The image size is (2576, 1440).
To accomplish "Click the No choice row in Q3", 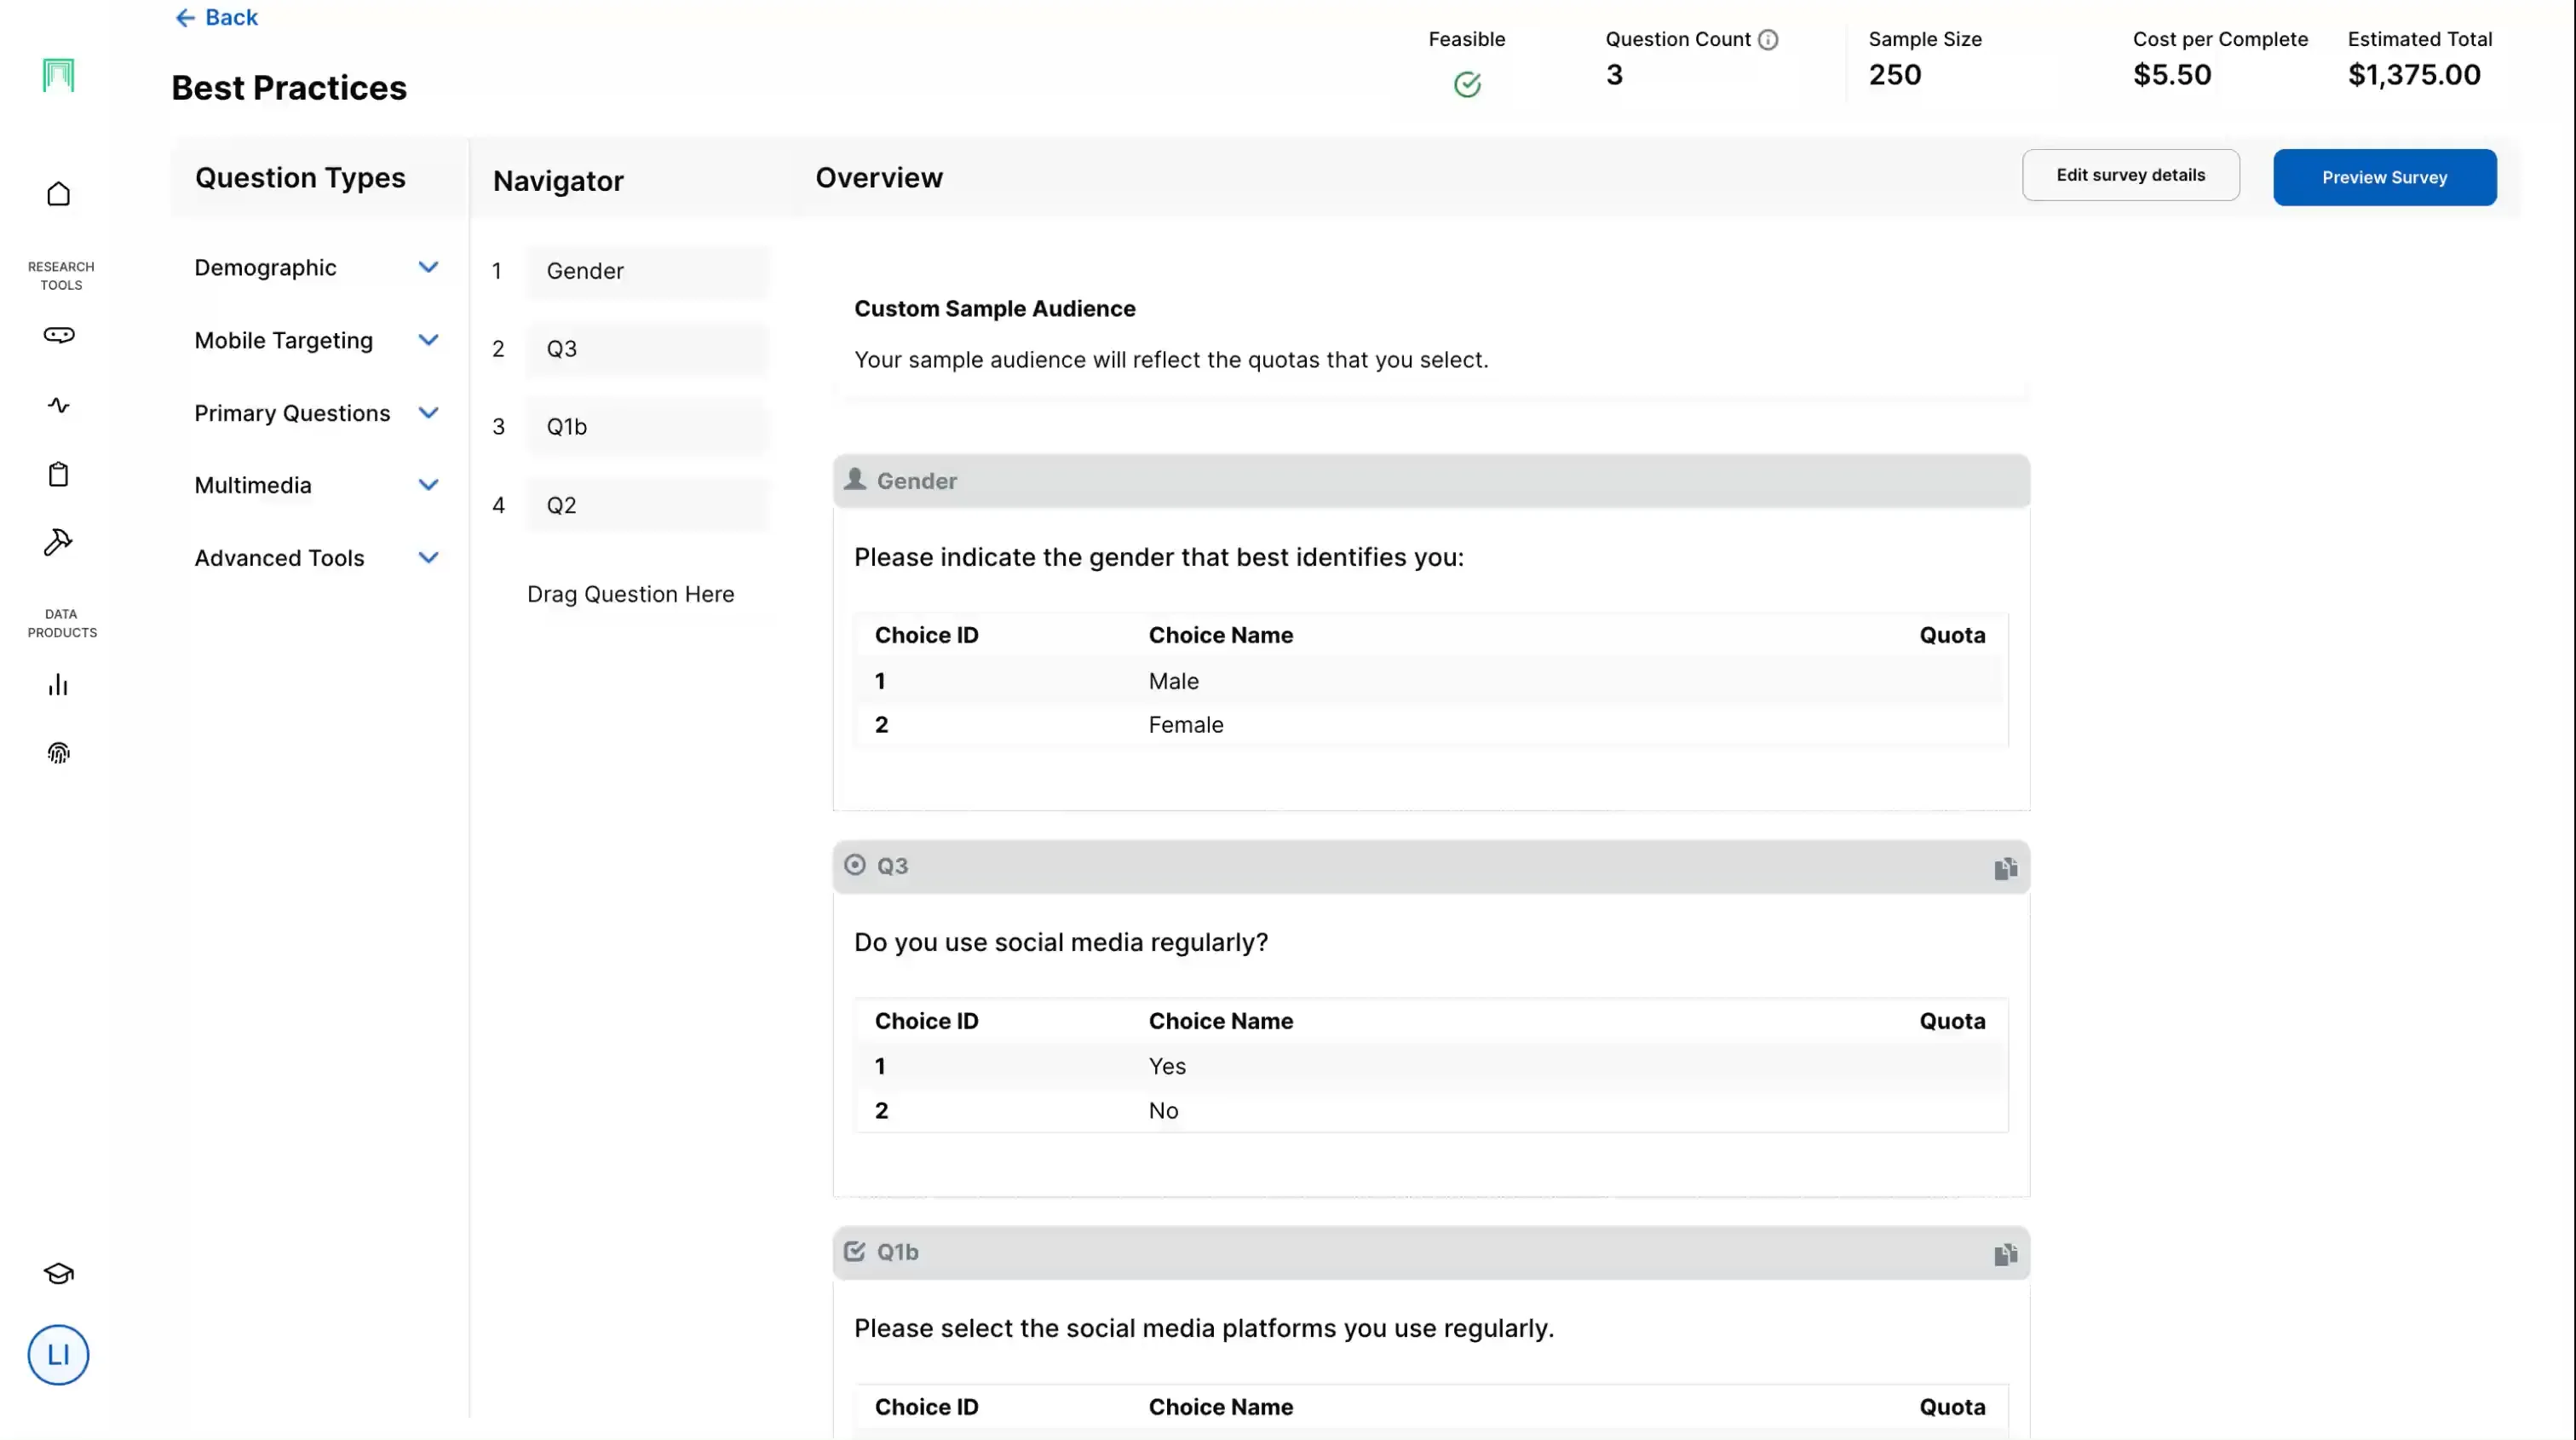I will click(1431, 1111).
